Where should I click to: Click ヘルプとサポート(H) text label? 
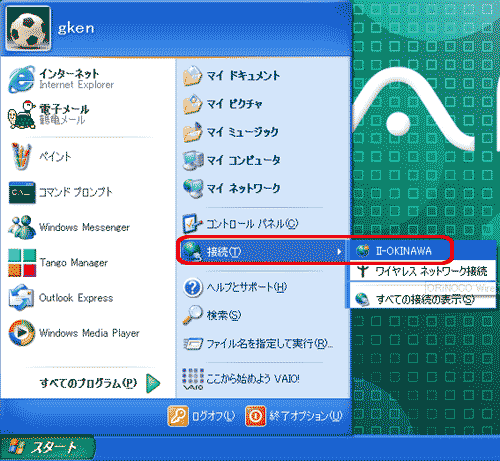[x=247, y=287]
